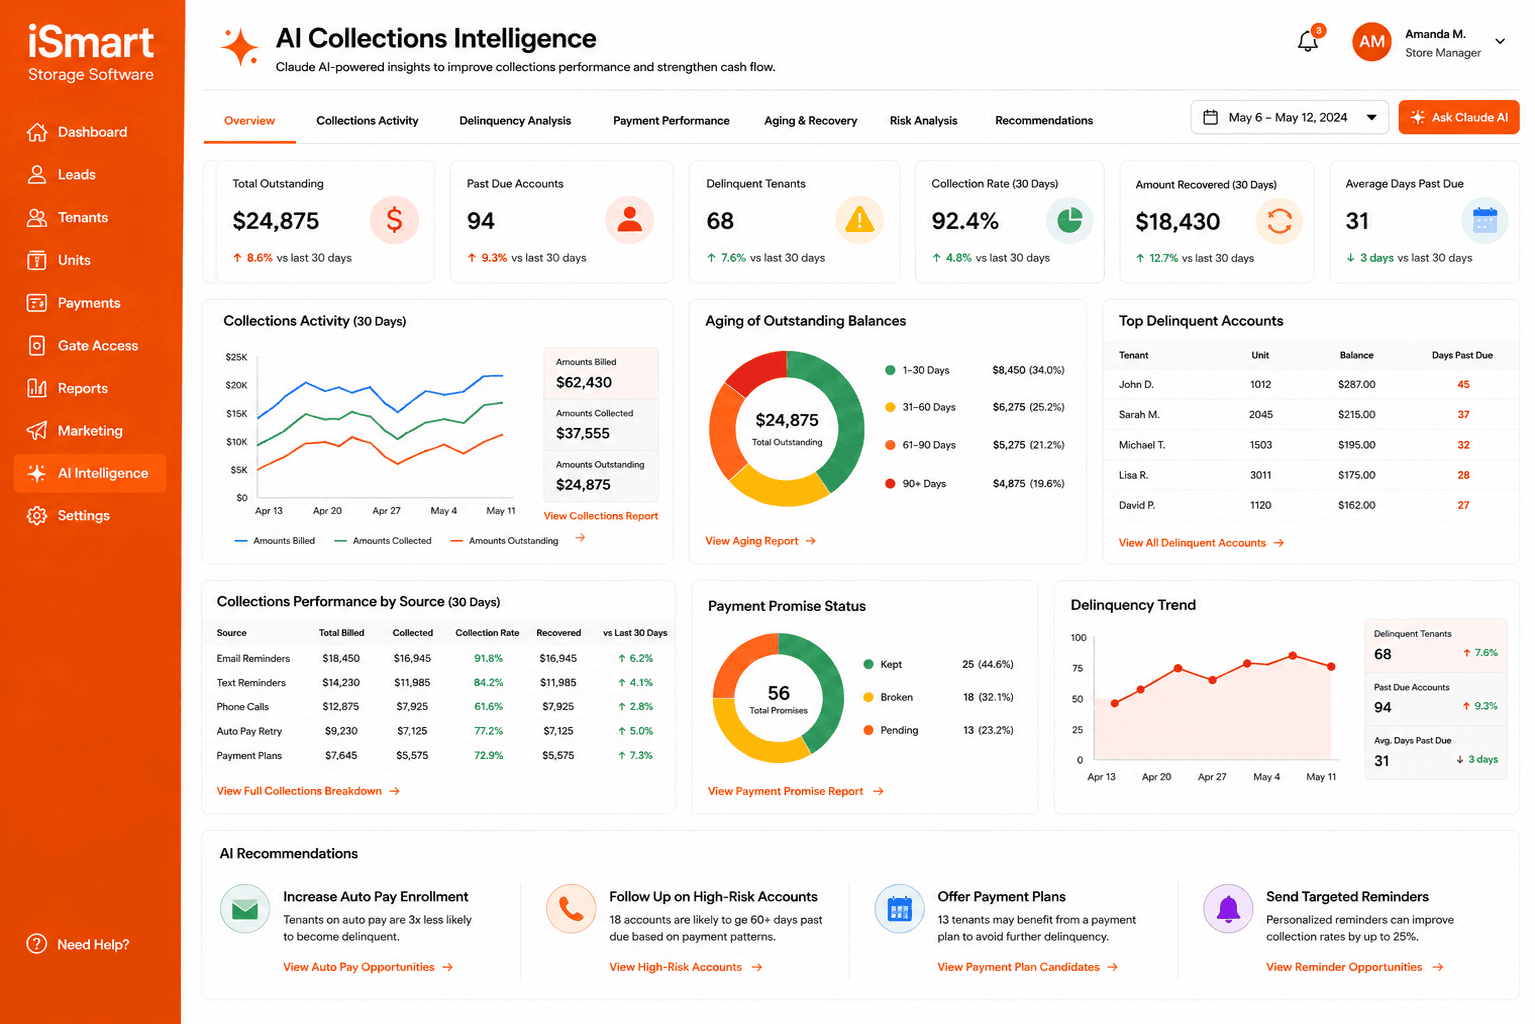This screenshot has height=1024, width=1535.
Task: Open View Auto Pay Opportunities
Action: point(368,967)
